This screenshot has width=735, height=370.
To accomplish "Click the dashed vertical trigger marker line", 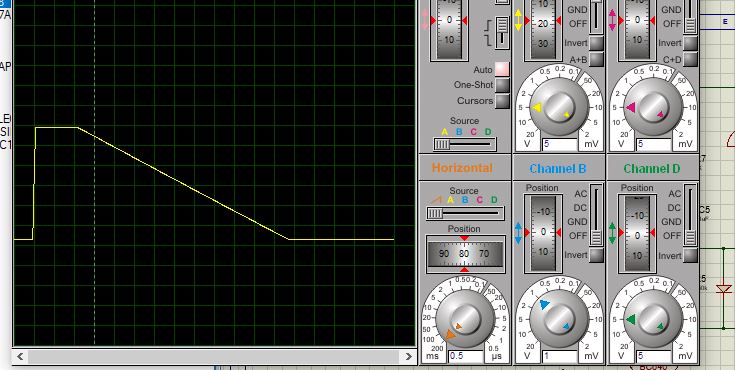I will point(95,173).
